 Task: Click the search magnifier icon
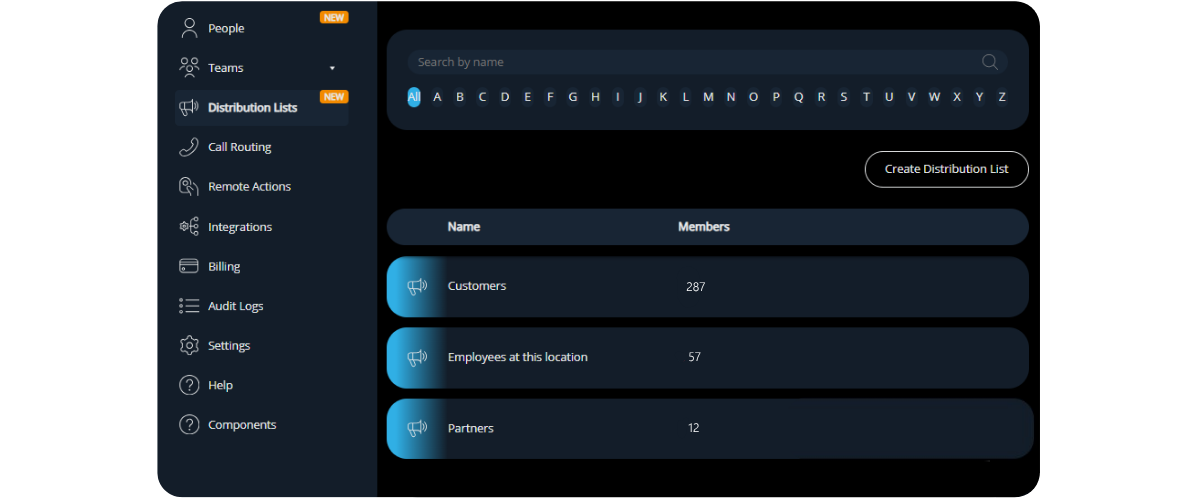pos(990,62)
